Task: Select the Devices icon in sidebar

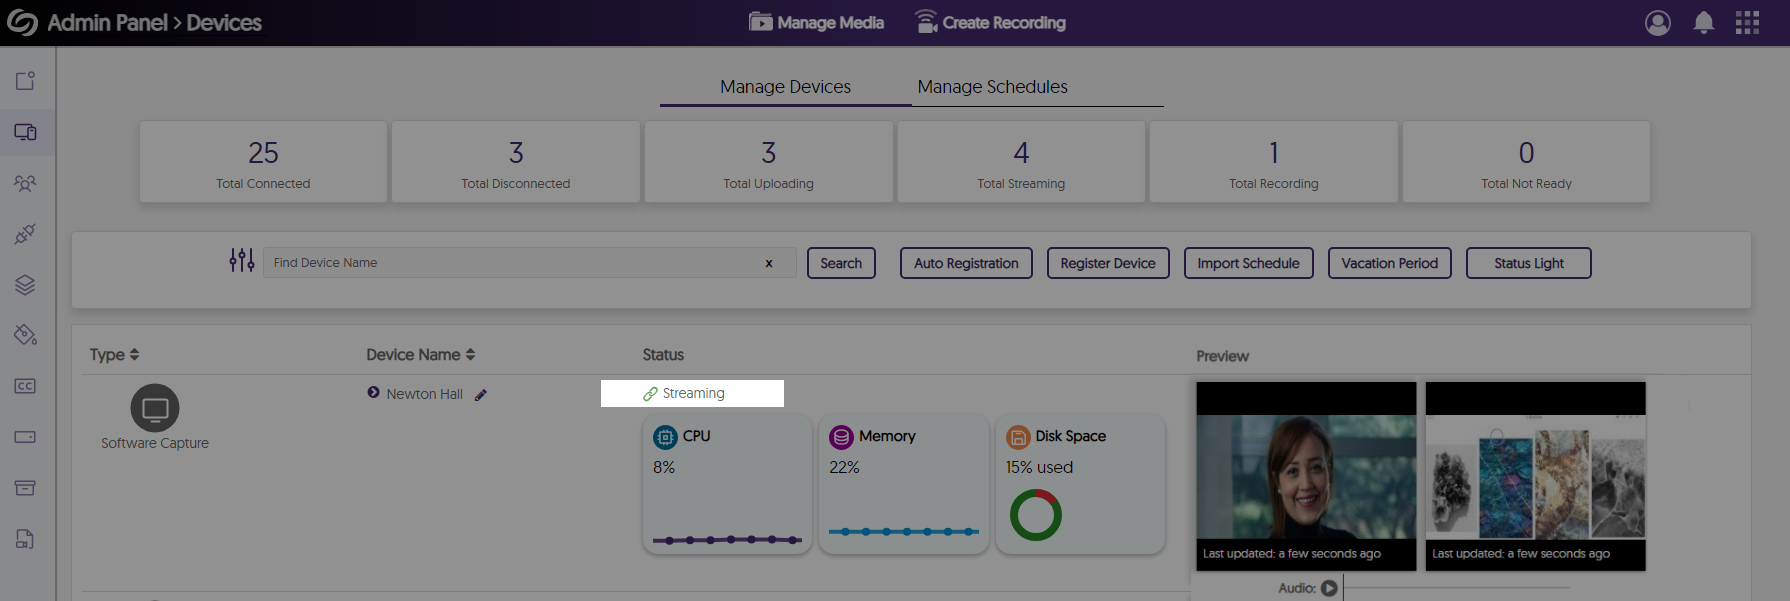Action: point(25,132)
